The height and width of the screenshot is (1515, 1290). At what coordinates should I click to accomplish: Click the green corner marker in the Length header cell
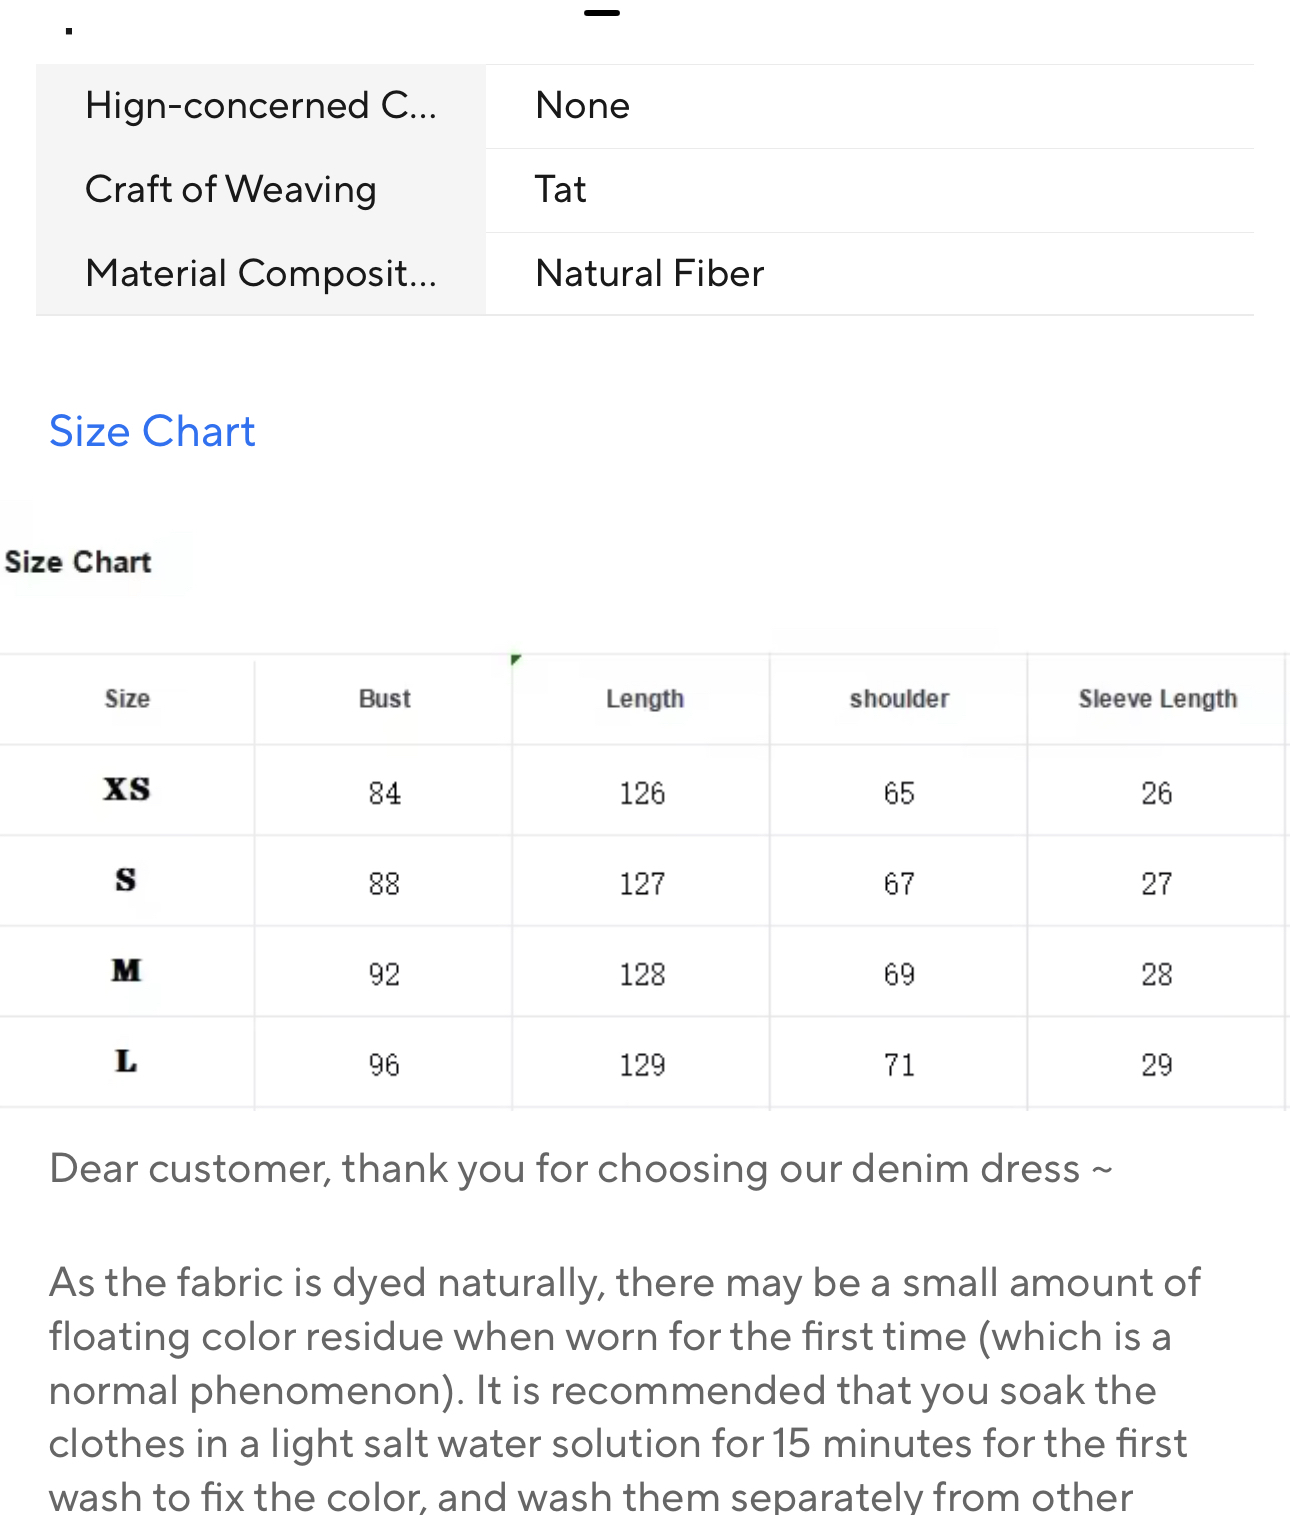[516, 659]
